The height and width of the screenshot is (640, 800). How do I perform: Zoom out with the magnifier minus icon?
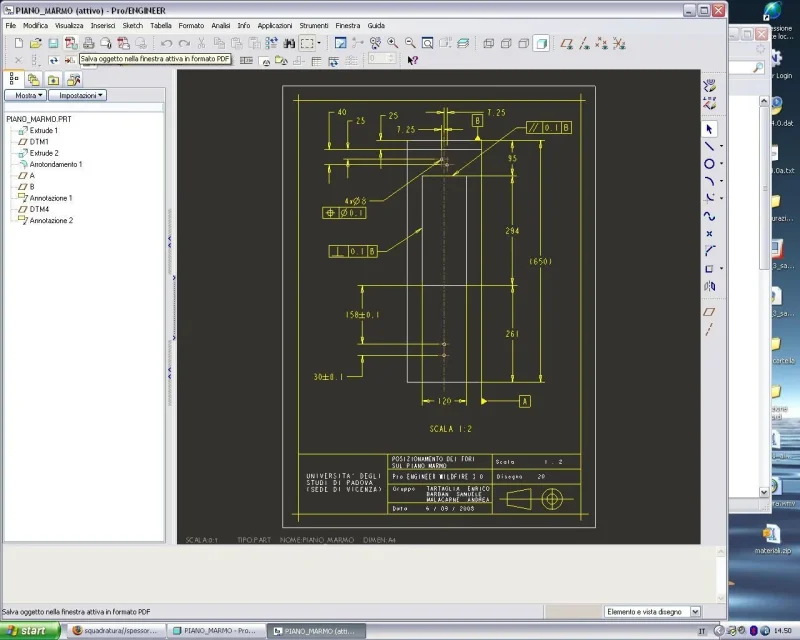click(410, 43)
